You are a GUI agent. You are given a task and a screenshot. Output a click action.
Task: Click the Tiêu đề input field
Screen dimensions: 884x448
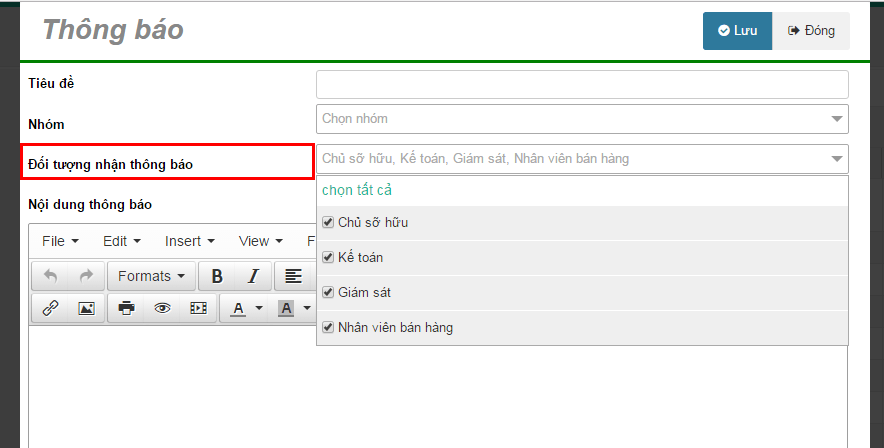582,85
